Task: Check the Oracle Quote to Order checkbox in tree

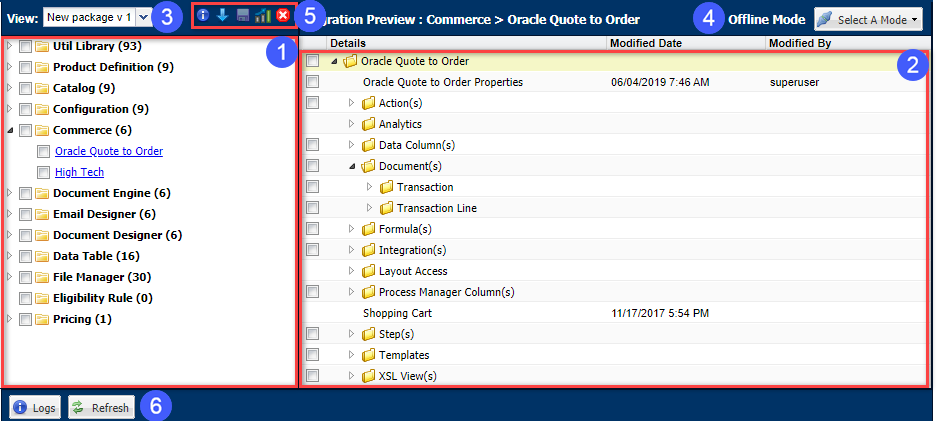Action: (x=44, y=152)
